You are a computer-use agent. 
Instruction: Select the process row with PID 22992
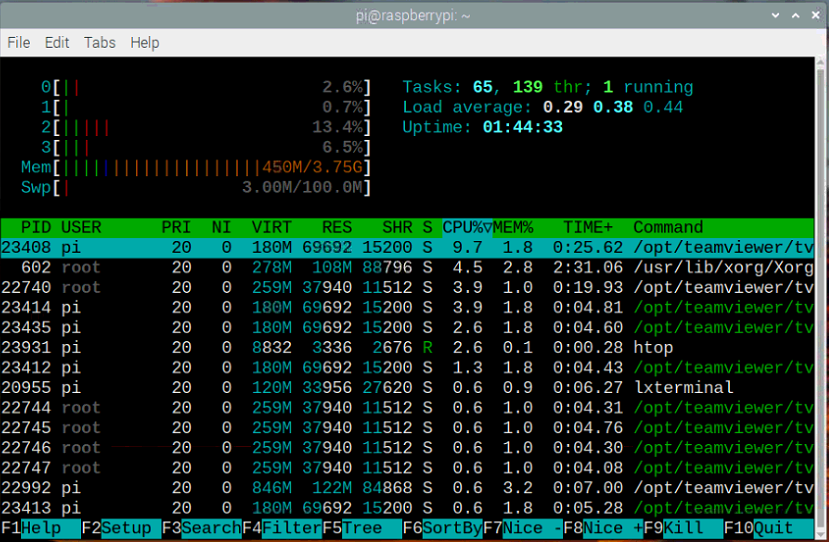tap(407, 488)
